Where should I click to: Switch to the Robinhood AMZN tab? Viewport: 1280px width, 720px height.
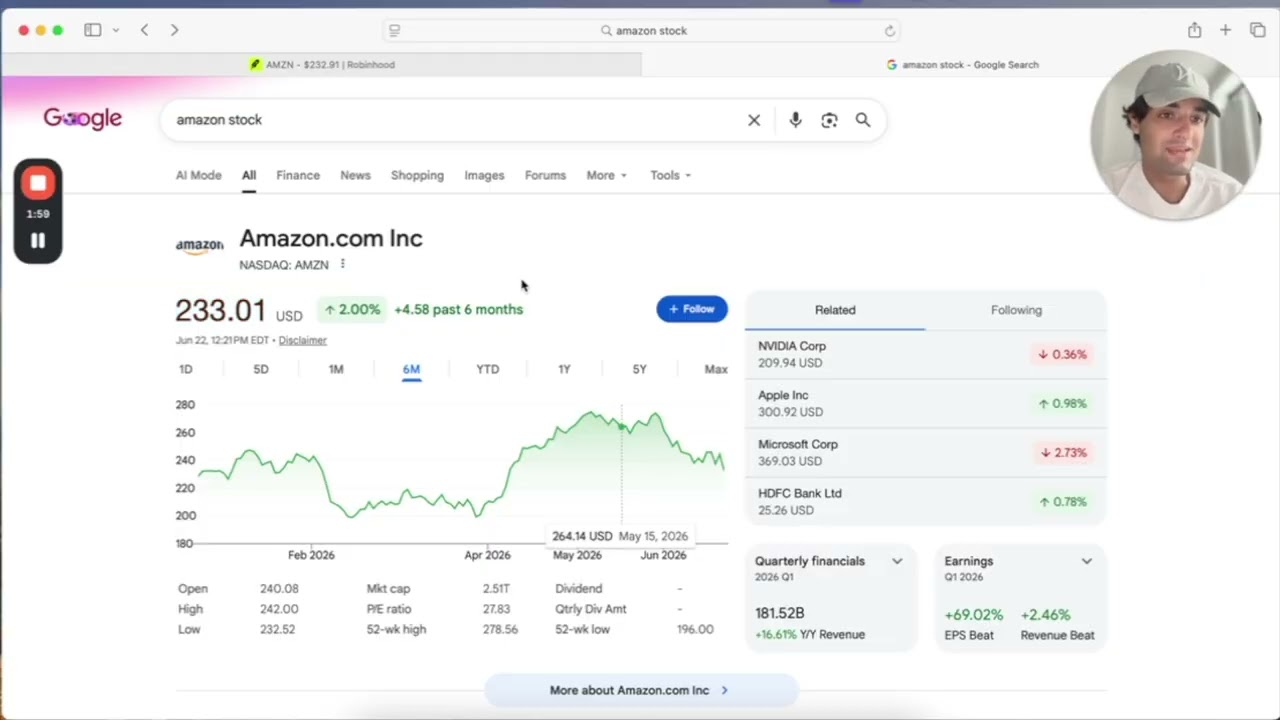321,64
